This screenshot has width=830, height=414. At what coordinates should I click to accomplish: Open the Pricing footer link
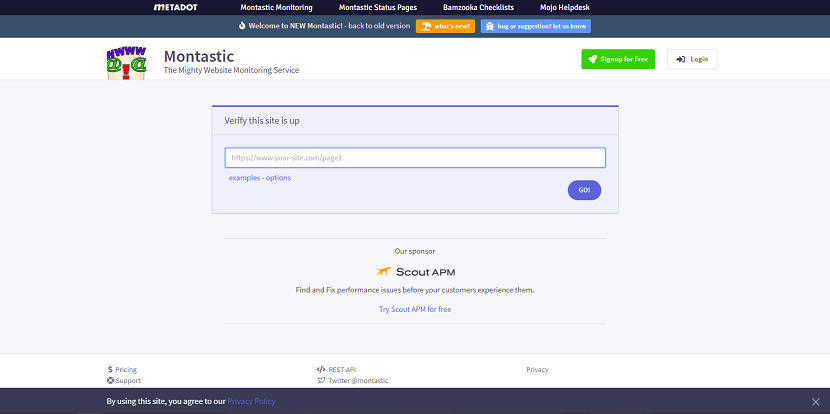[x=122, y=370]
